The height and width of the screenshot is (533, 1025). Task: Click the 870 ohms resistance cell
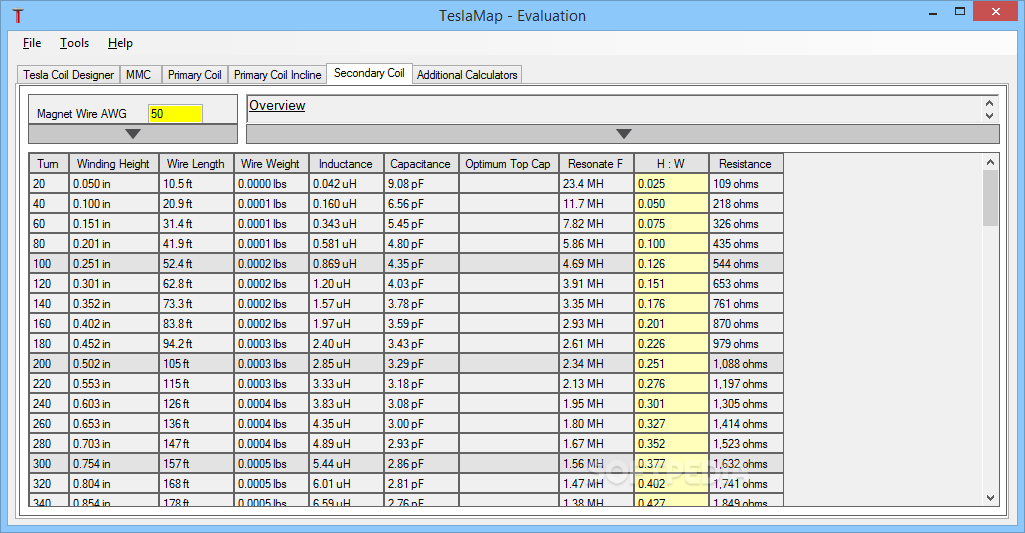coord(746,324)
